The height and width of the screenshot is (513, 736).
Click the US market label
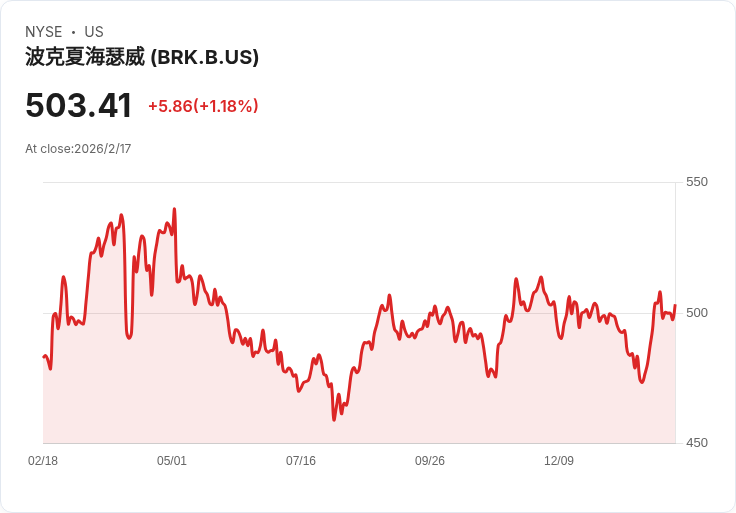pyautogui.click(x=94, y=32)
